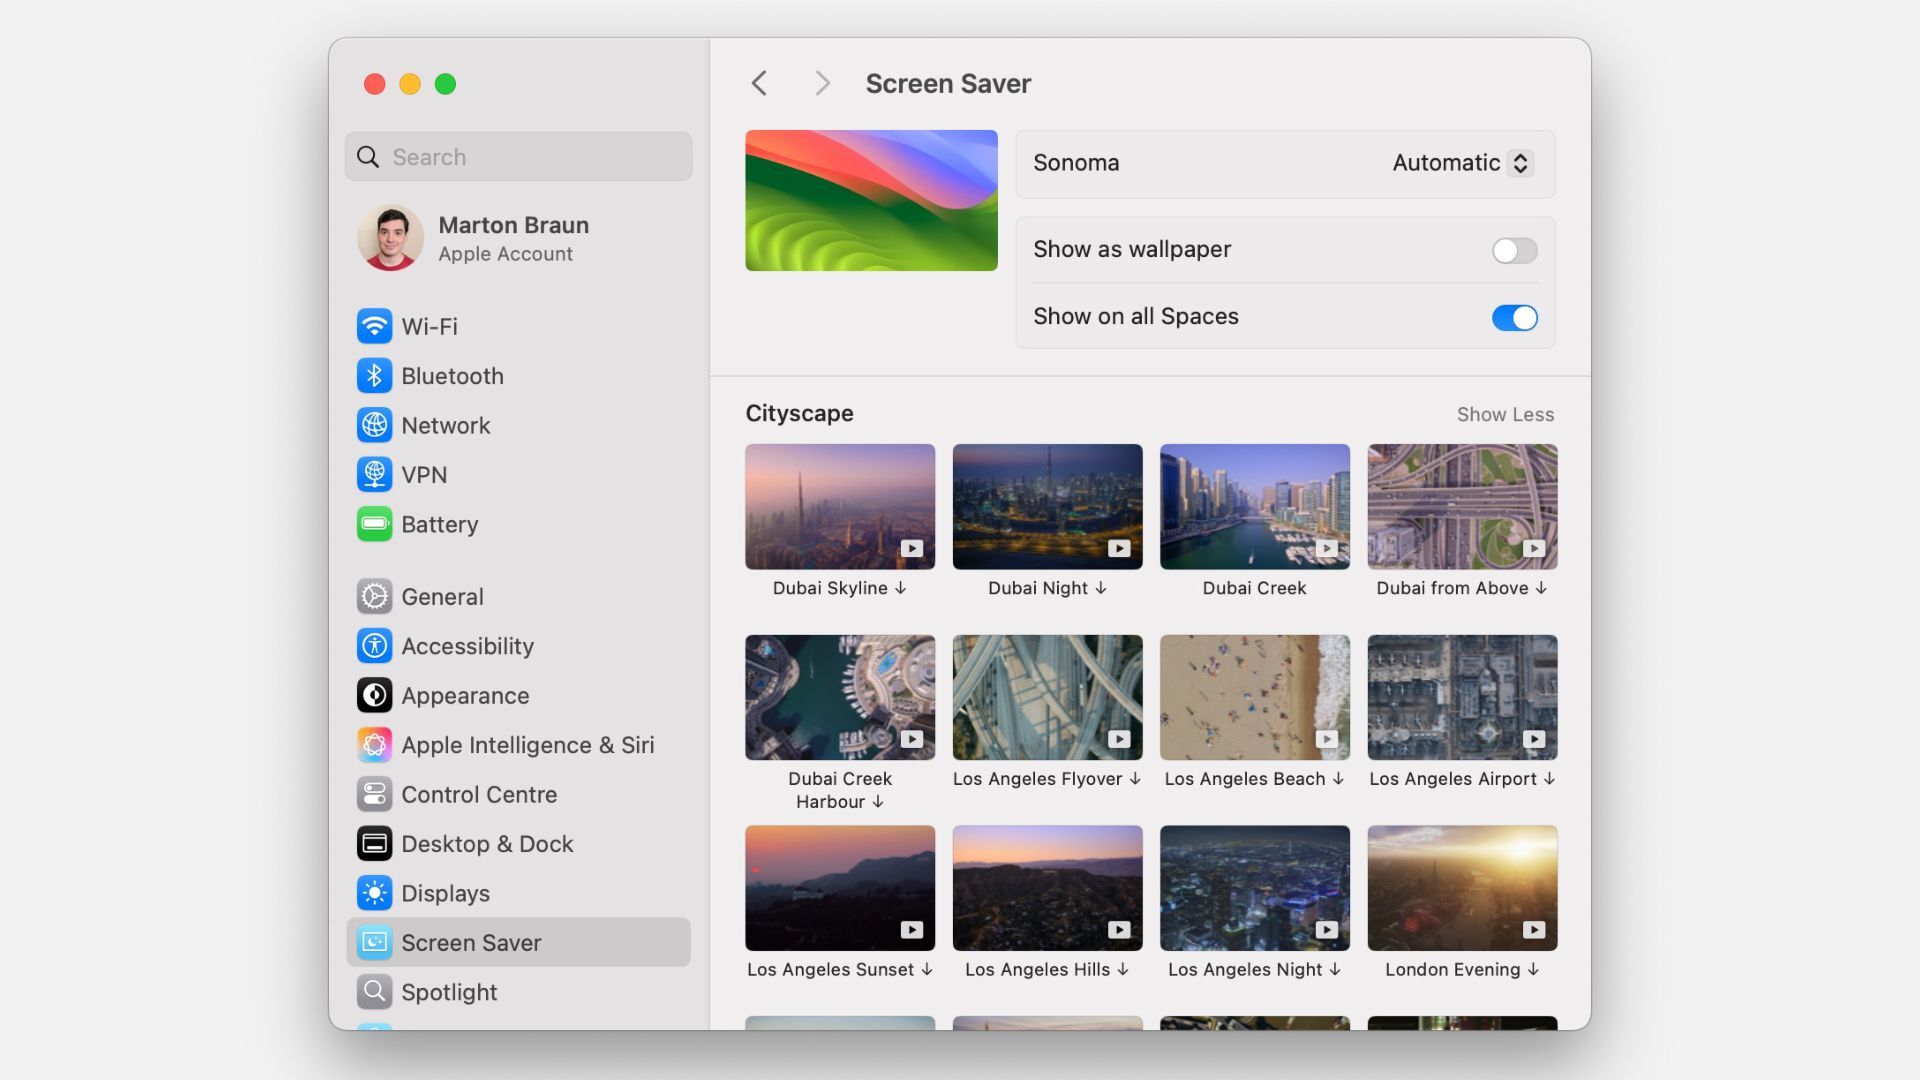Select the General sidebar item
The image size is (1920, 1080).
[x=442, y=597]
